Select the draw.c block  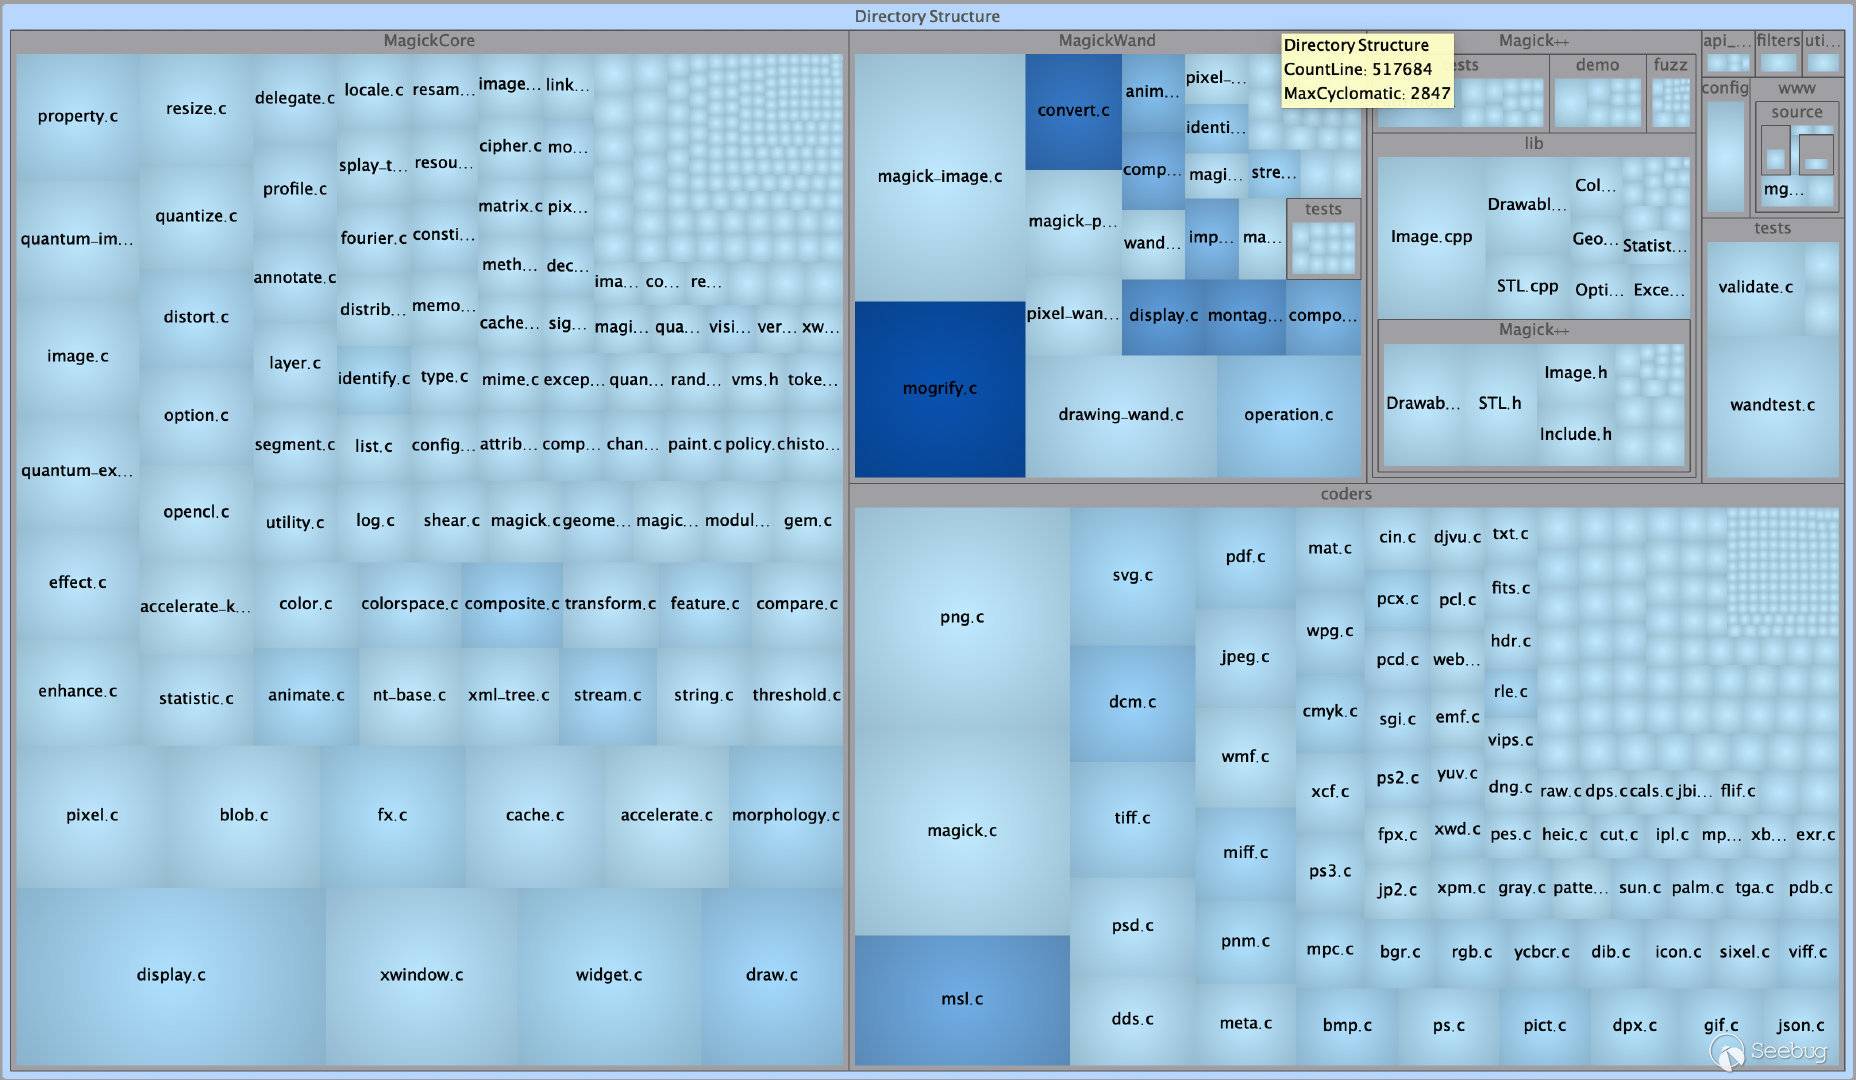click(x=771, y=976)
